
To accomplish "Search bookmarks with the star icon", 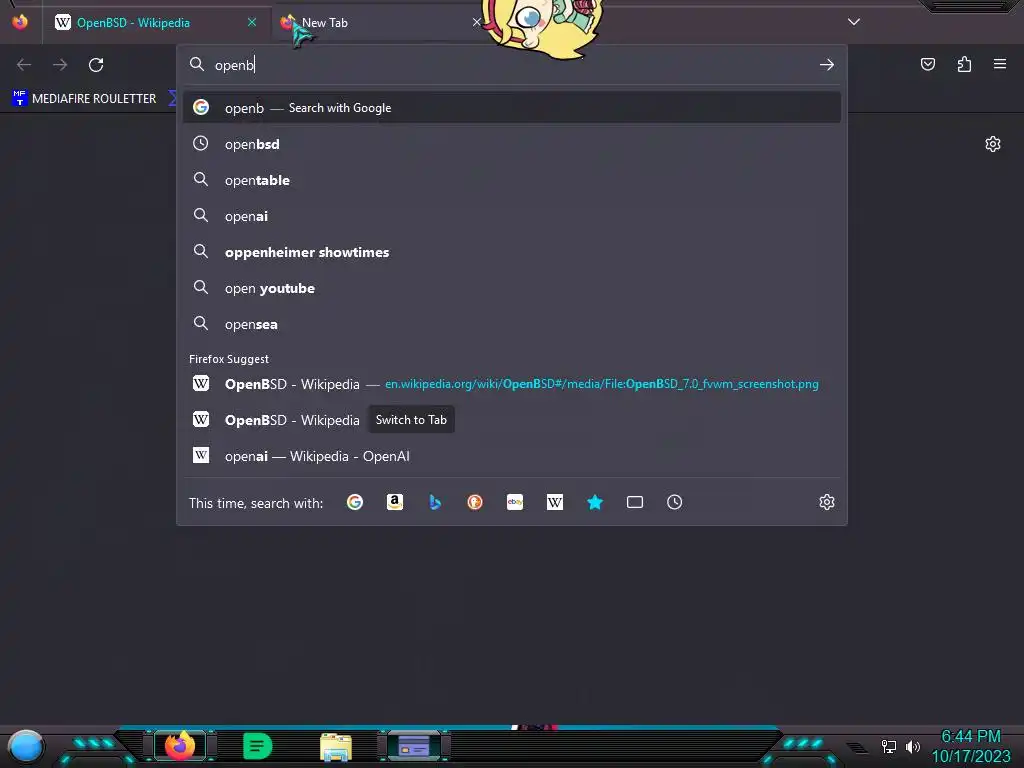I will [x=594, y=502].
